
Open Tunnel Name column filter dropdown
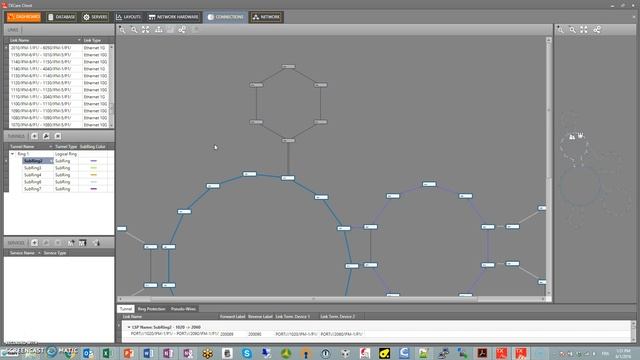coord(51,147)
